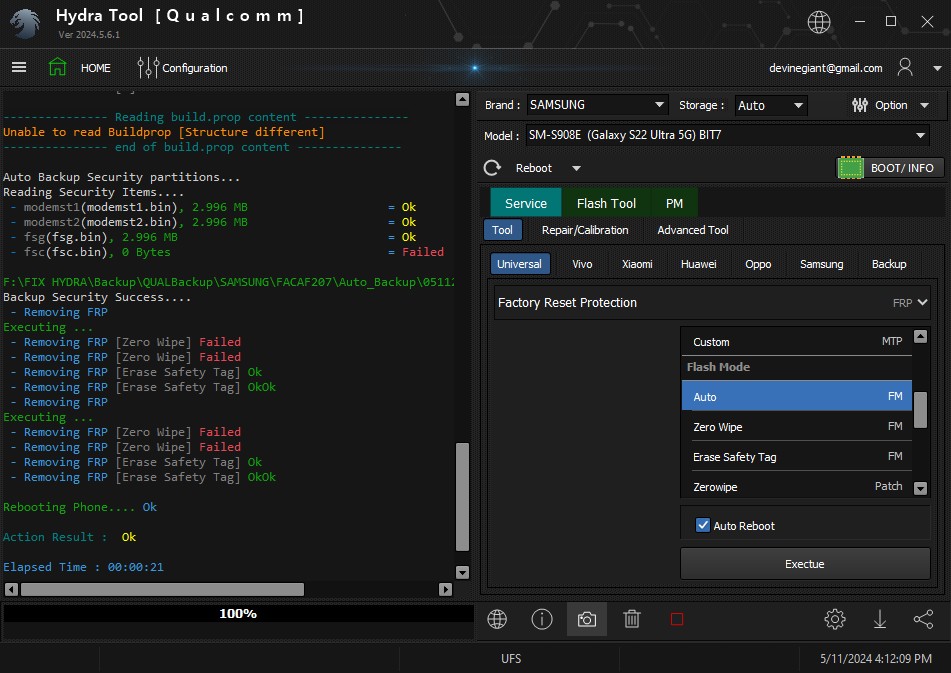Click the log scroll down arrow
Screen dimensions: 951x673
(x=462, y=572)
